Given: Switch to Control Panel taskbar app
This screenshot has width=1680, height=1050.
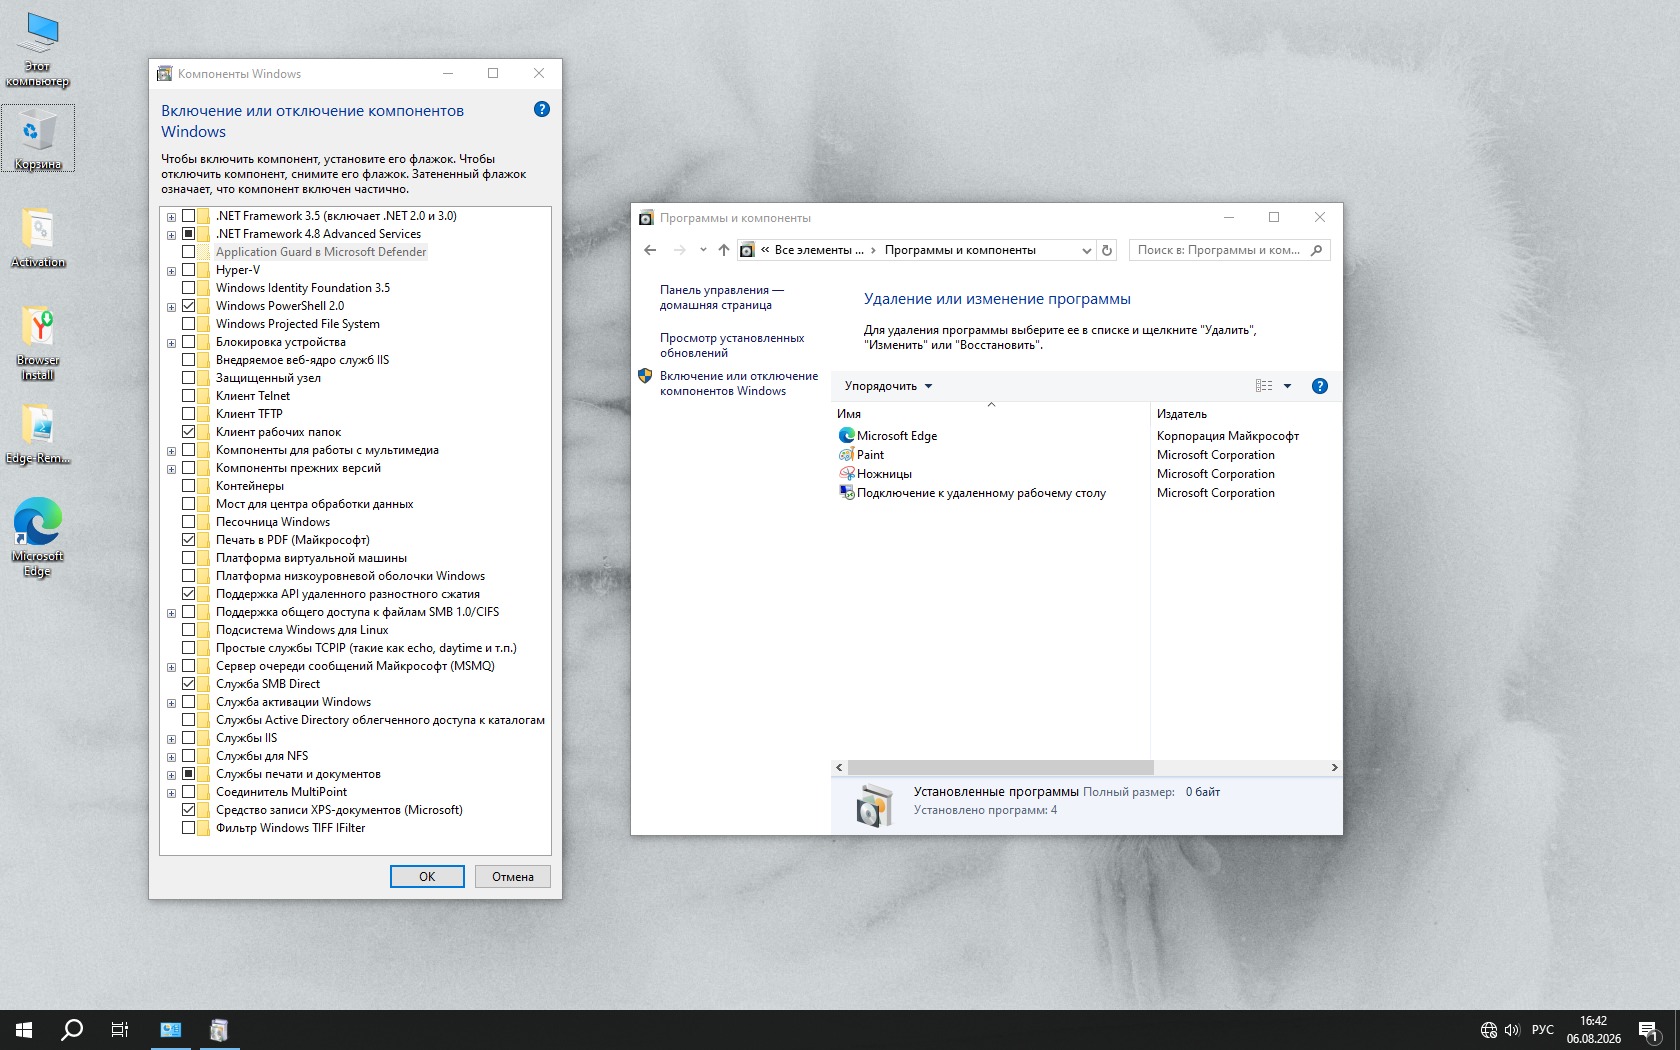Looking at the screenshot, I should pyautogui.click(x=171, y=1030).
